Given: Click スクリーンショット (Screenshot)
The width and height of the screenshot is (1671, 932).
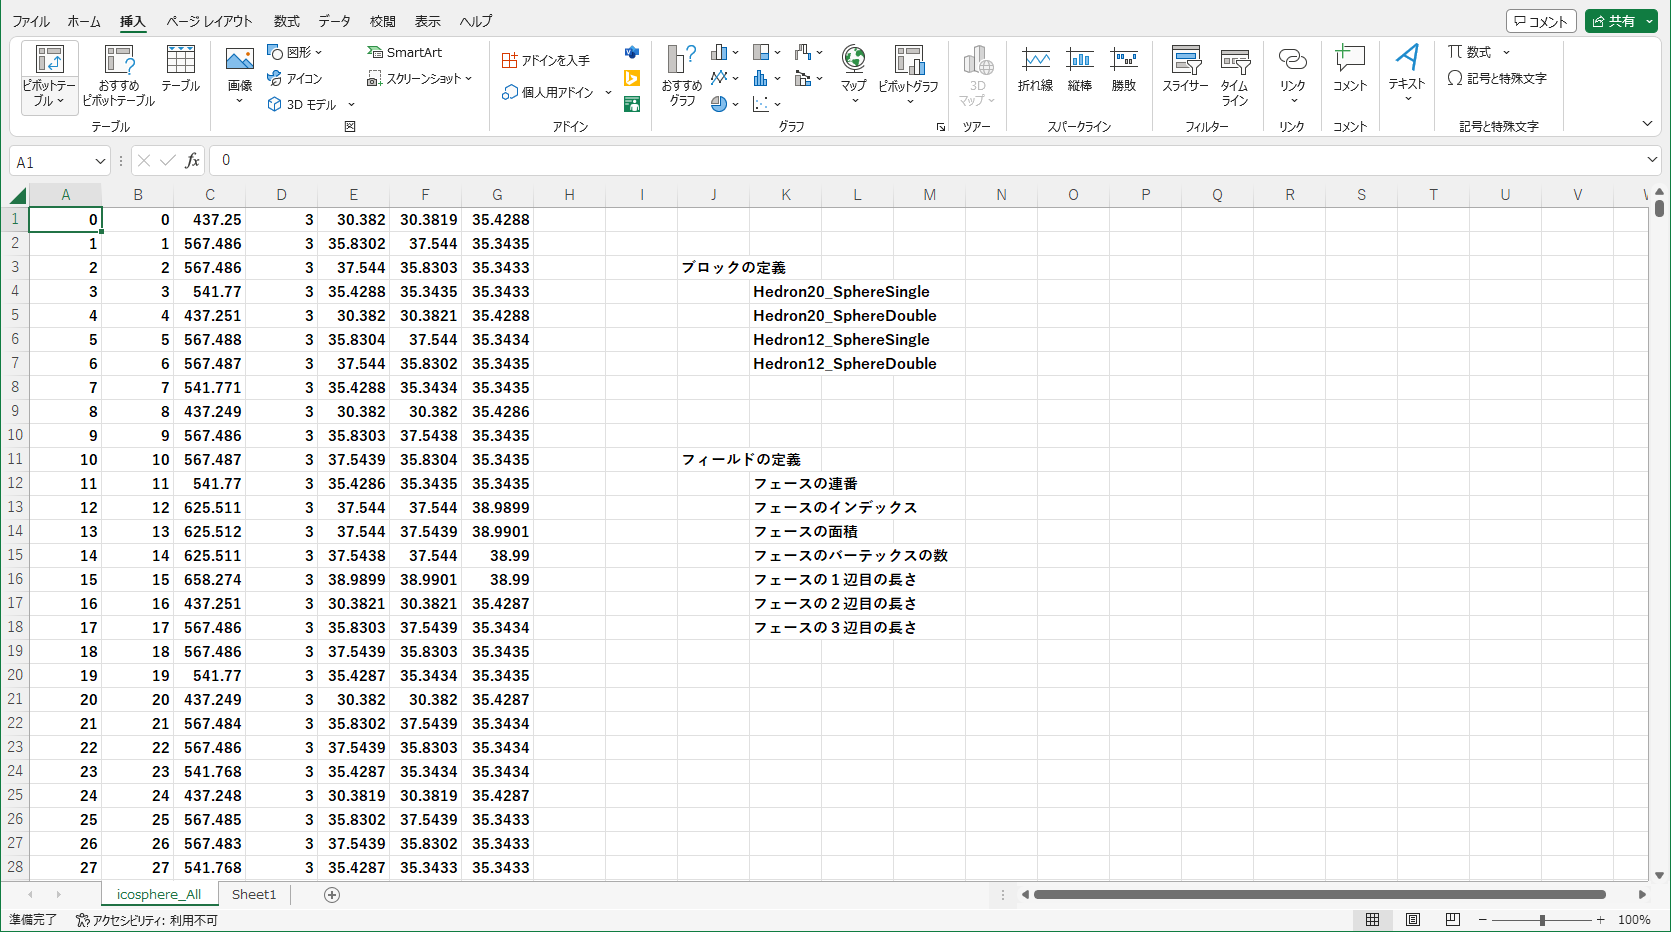Looking at the screenshot, I should 419,78.
